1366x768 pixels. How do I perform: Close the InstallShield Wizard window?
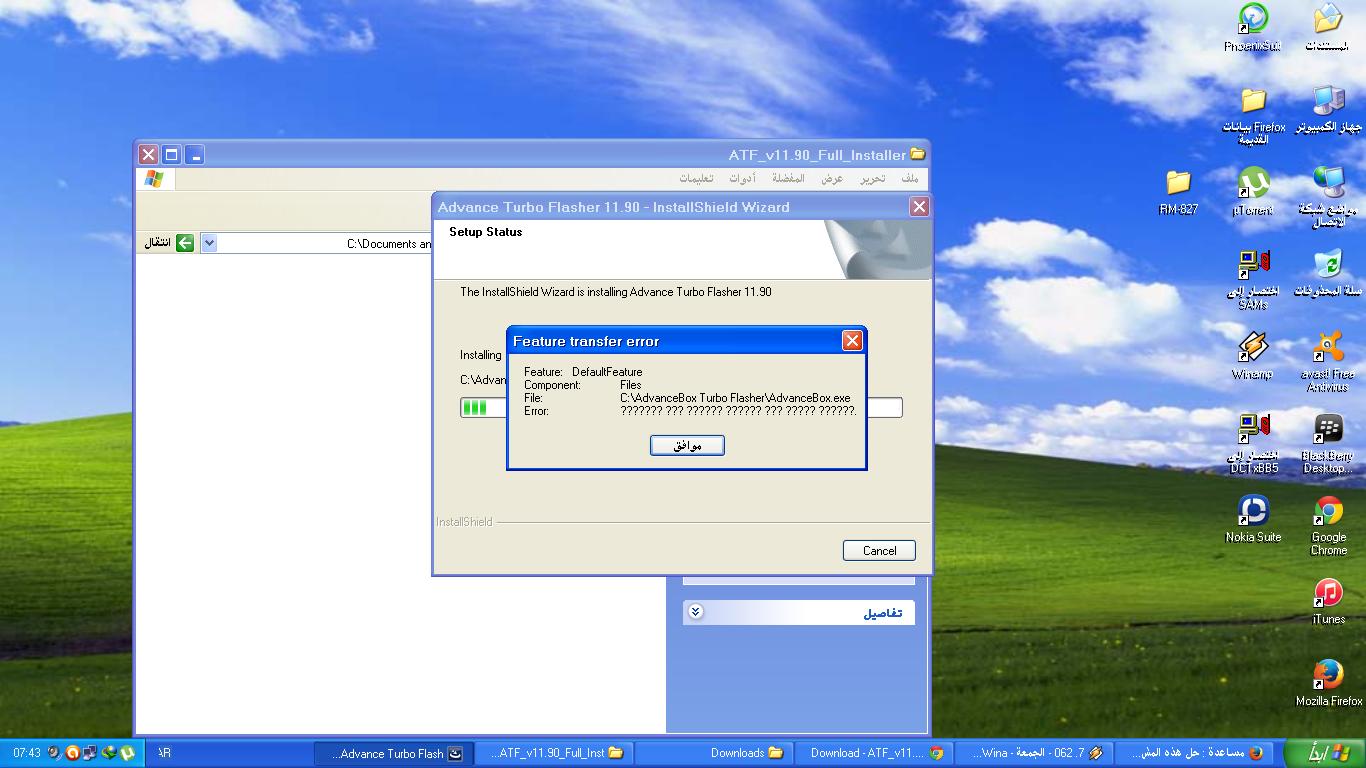[x=919, y=206]
